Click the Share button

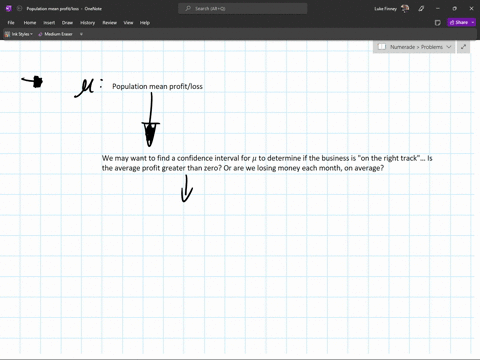click(x=459, y=22)
